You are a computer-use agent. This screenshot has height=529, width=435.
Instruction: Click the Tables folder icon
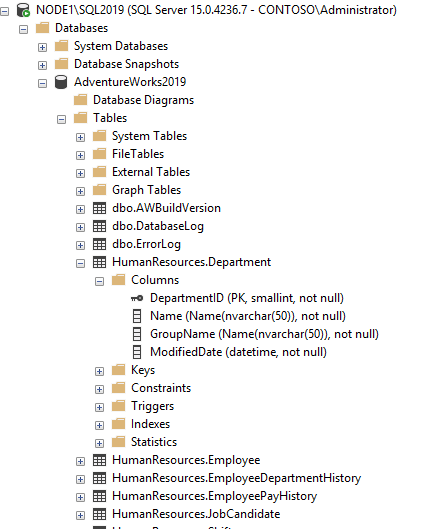pos(80,118)
